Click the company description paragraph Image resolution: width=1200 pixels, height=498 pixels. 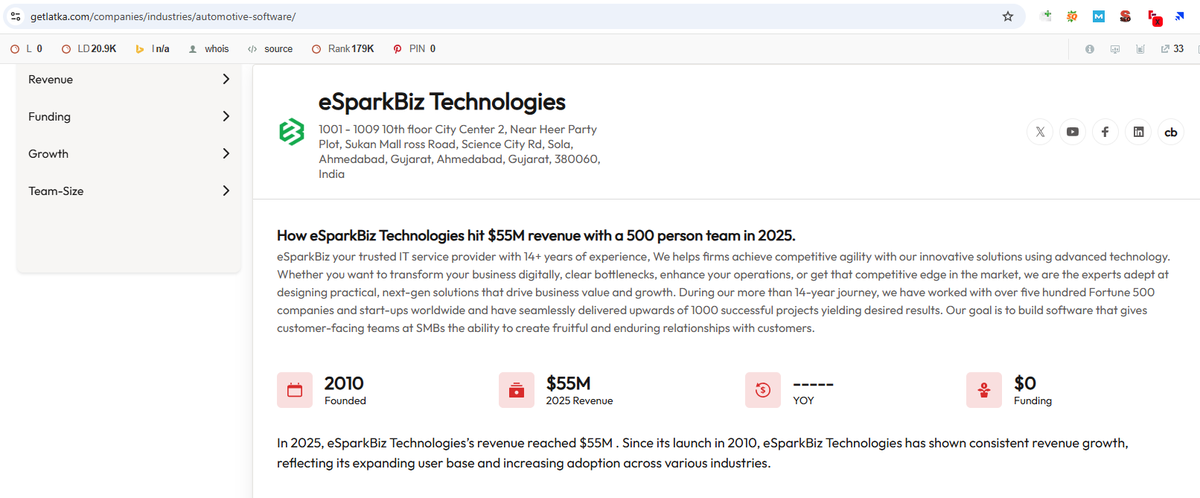tap(723, 293)
